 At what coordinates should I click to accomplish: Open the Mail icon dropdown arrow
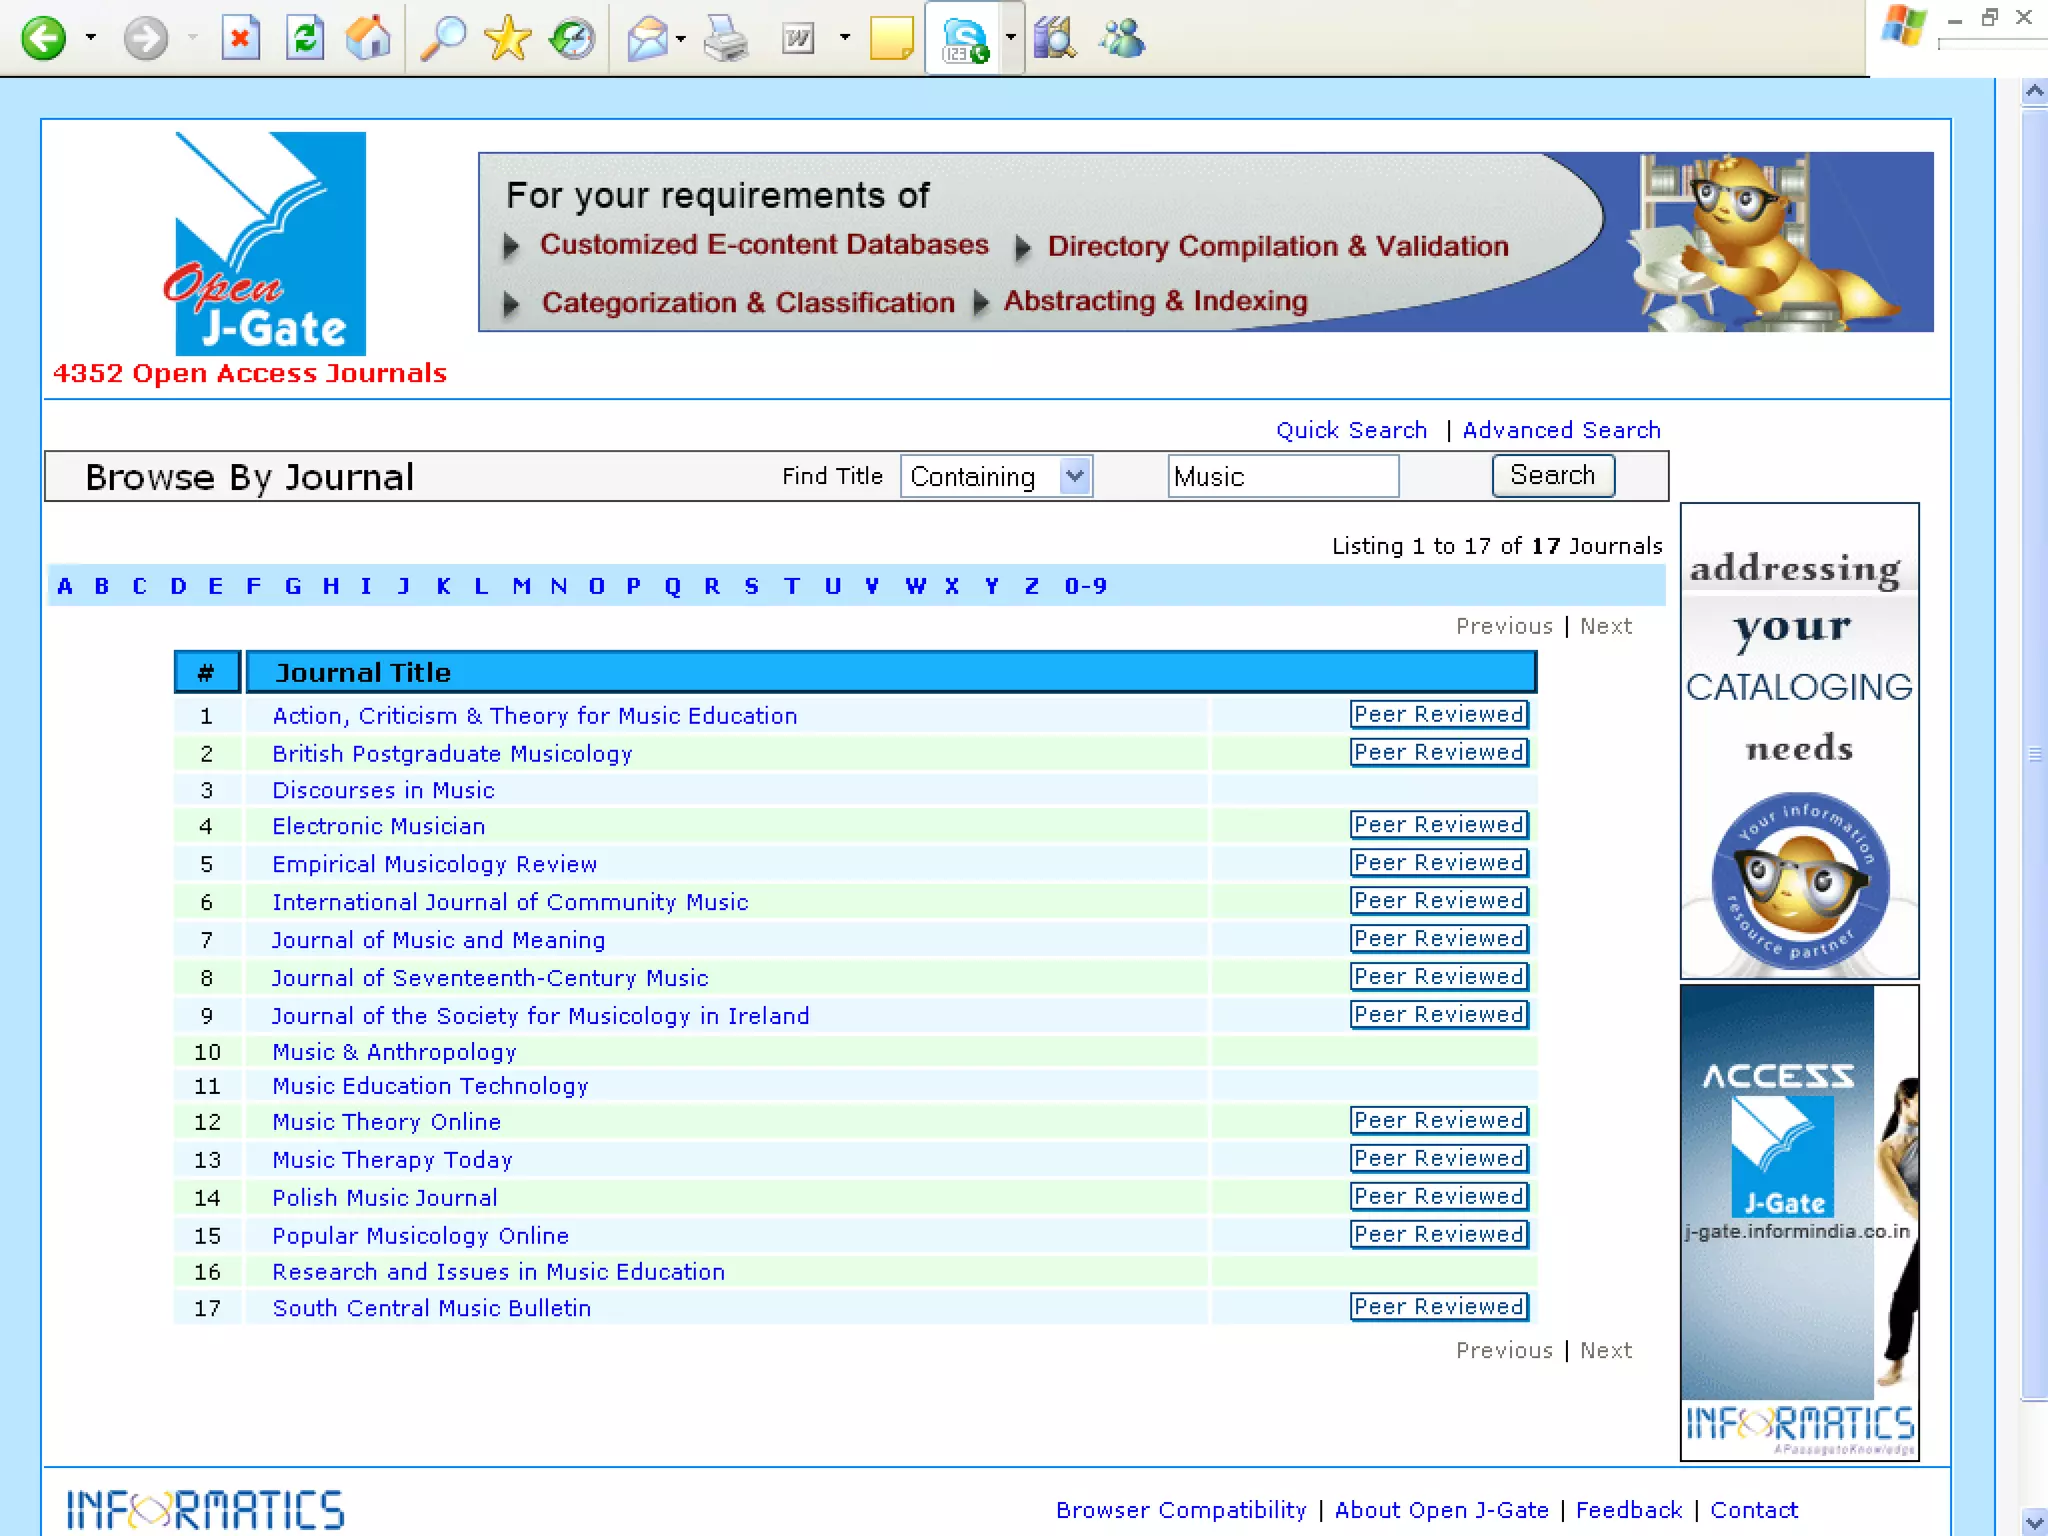click(x=681, y=39)
